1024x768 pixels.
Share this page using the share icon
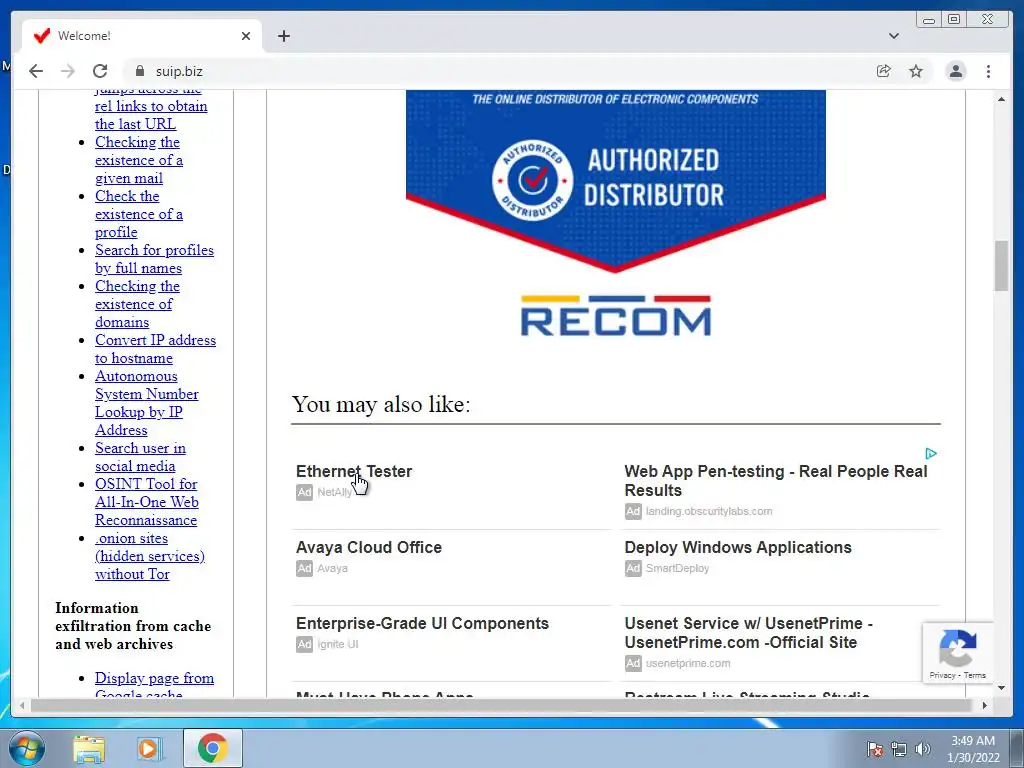point(884,71)
